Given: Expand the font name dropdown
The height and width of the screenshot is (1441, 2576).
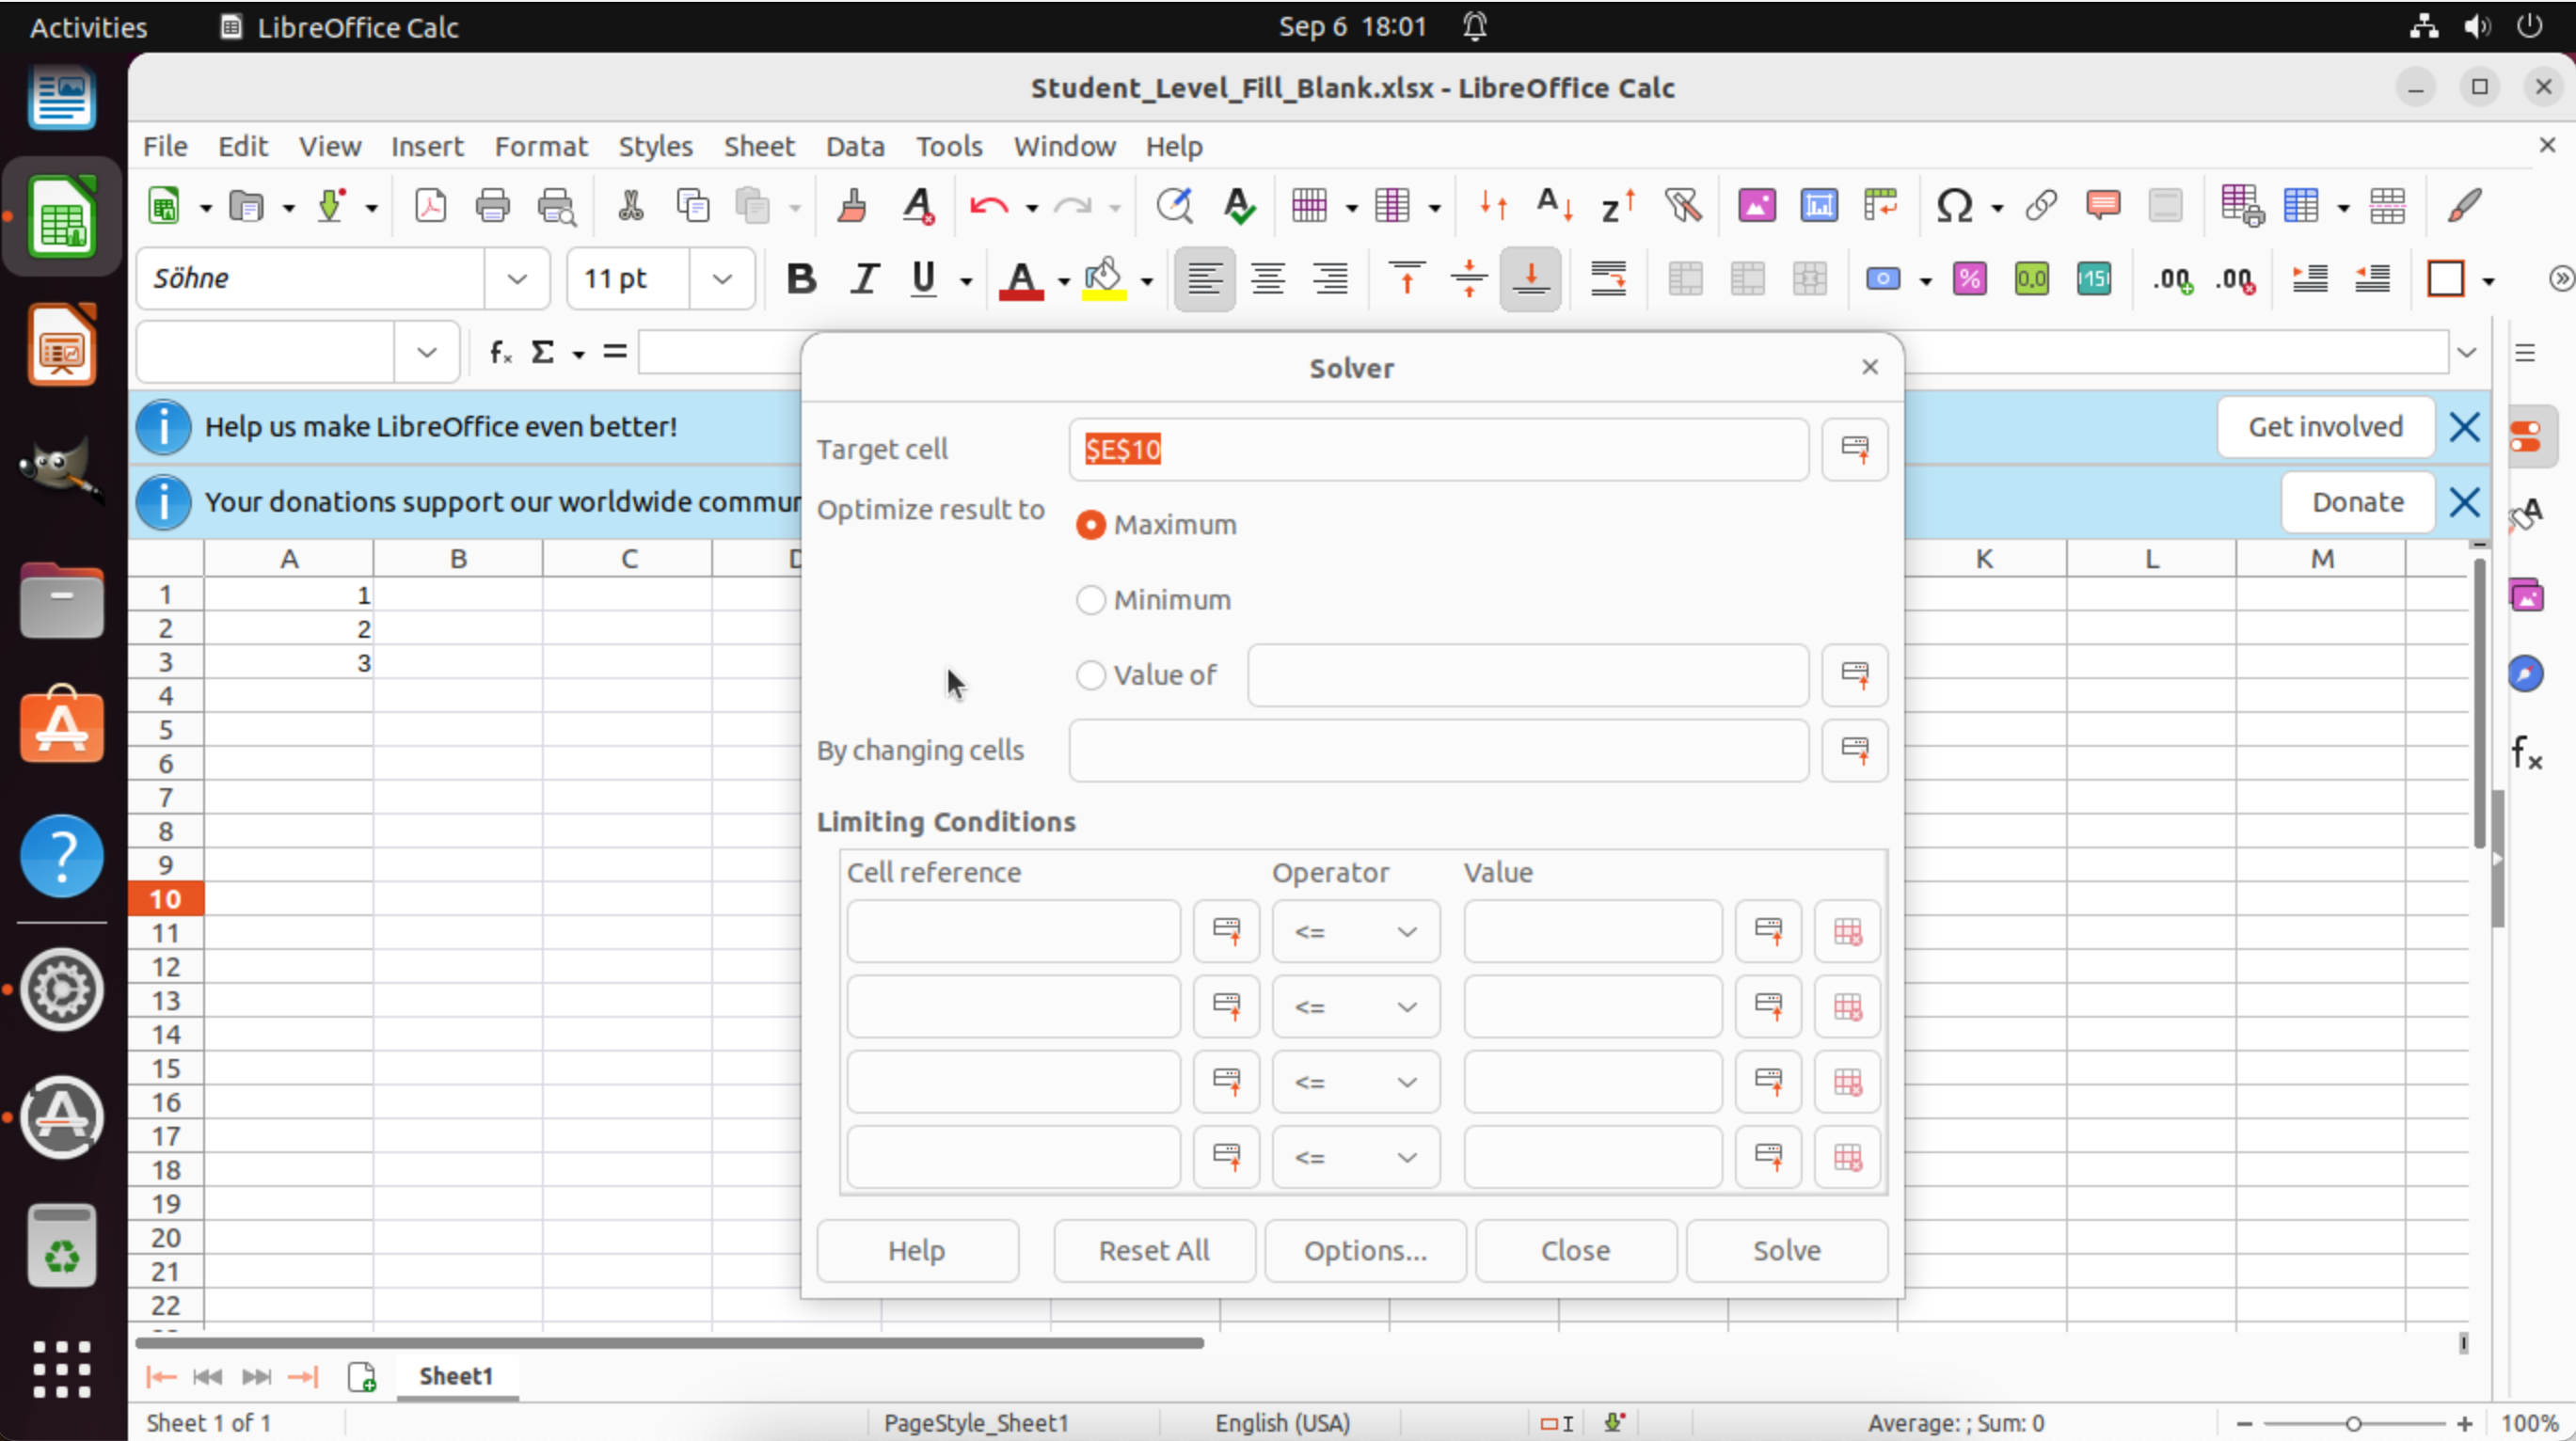Looking at the screenshot, I should click(x=517, y=278).
